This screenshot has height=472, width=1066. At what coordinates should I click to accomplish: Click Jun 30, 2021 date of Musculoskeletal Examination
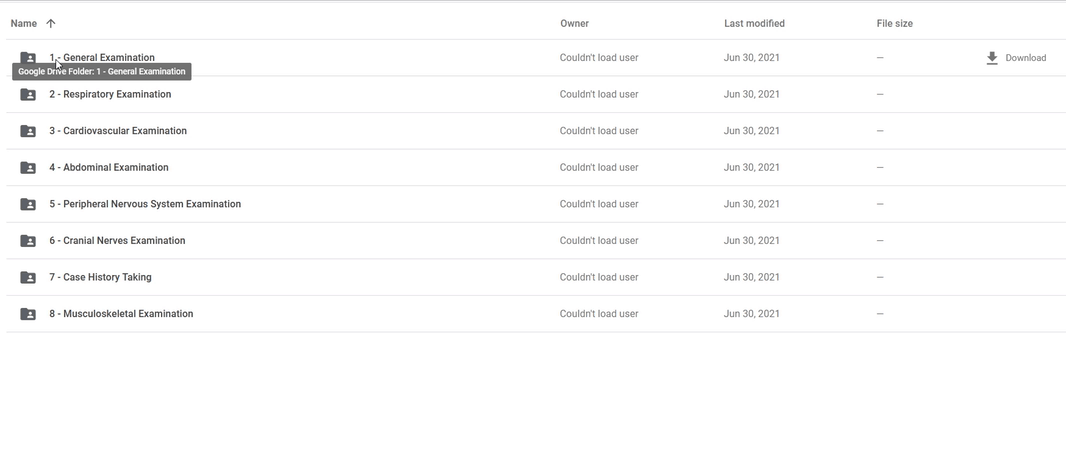coord(751,314)
